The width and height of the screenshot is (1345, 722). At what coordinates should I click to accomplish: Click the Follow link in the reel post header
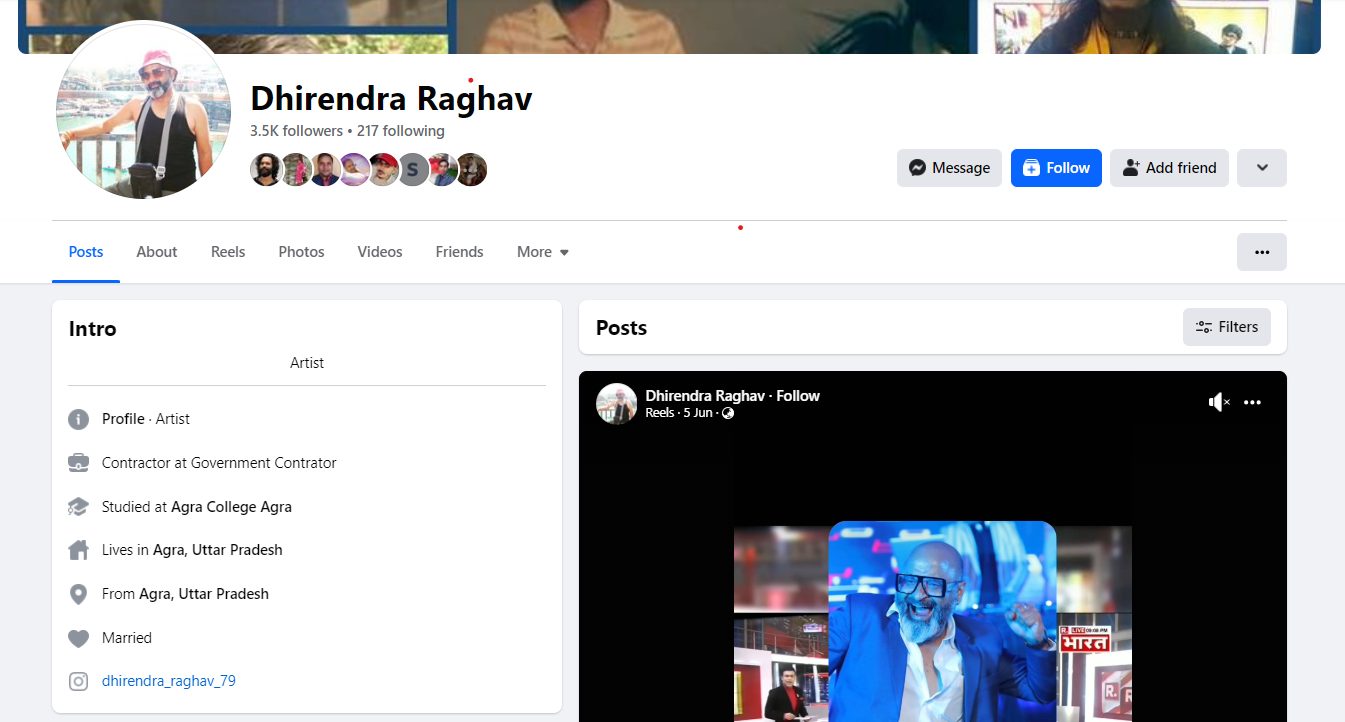(x=798, y=396)
